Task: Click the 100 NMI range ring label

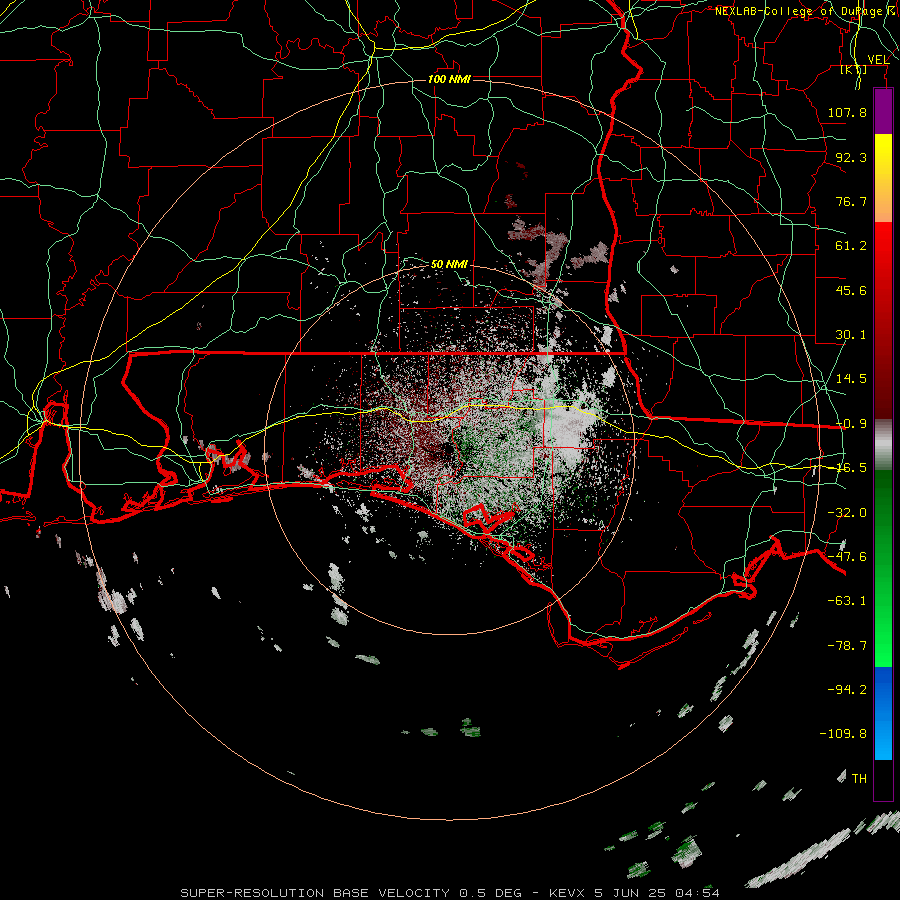Action: coord(449,79)
